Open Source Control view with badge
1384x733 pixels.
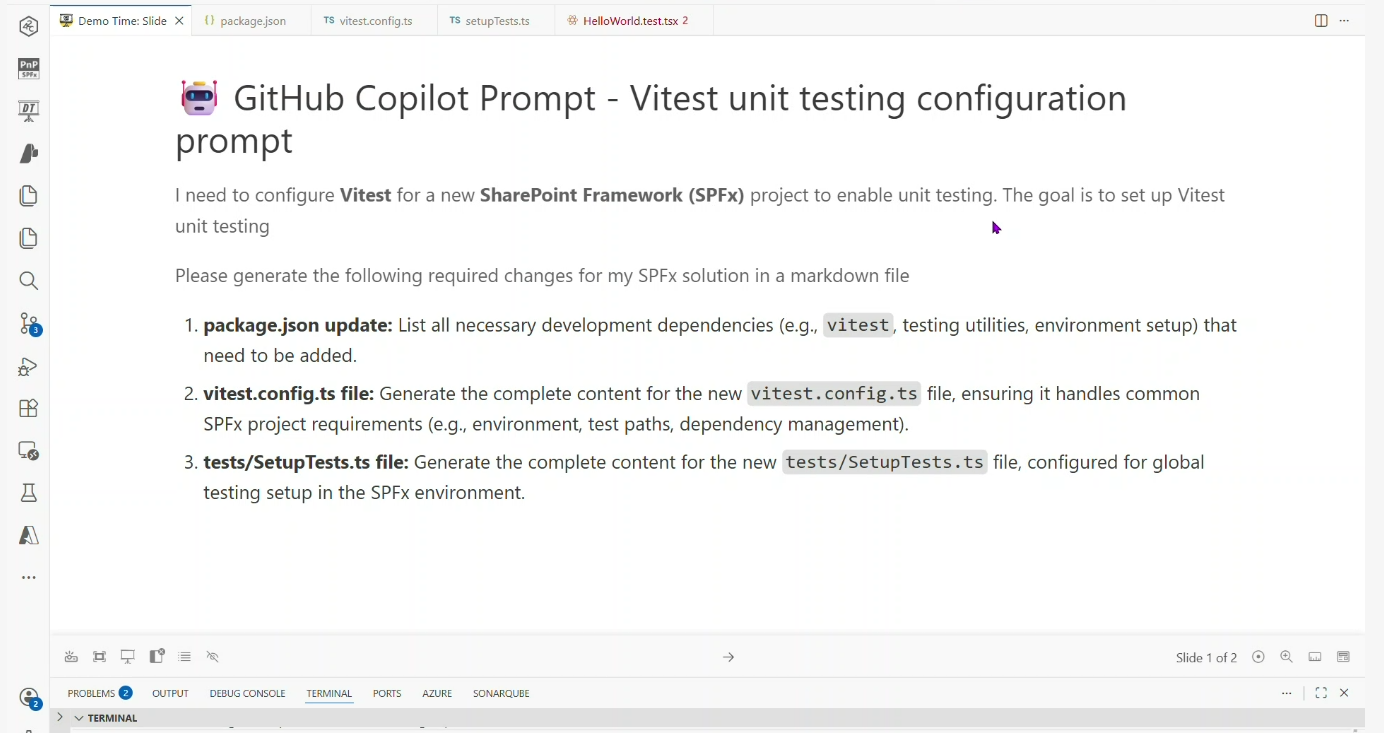click(29, 324)
